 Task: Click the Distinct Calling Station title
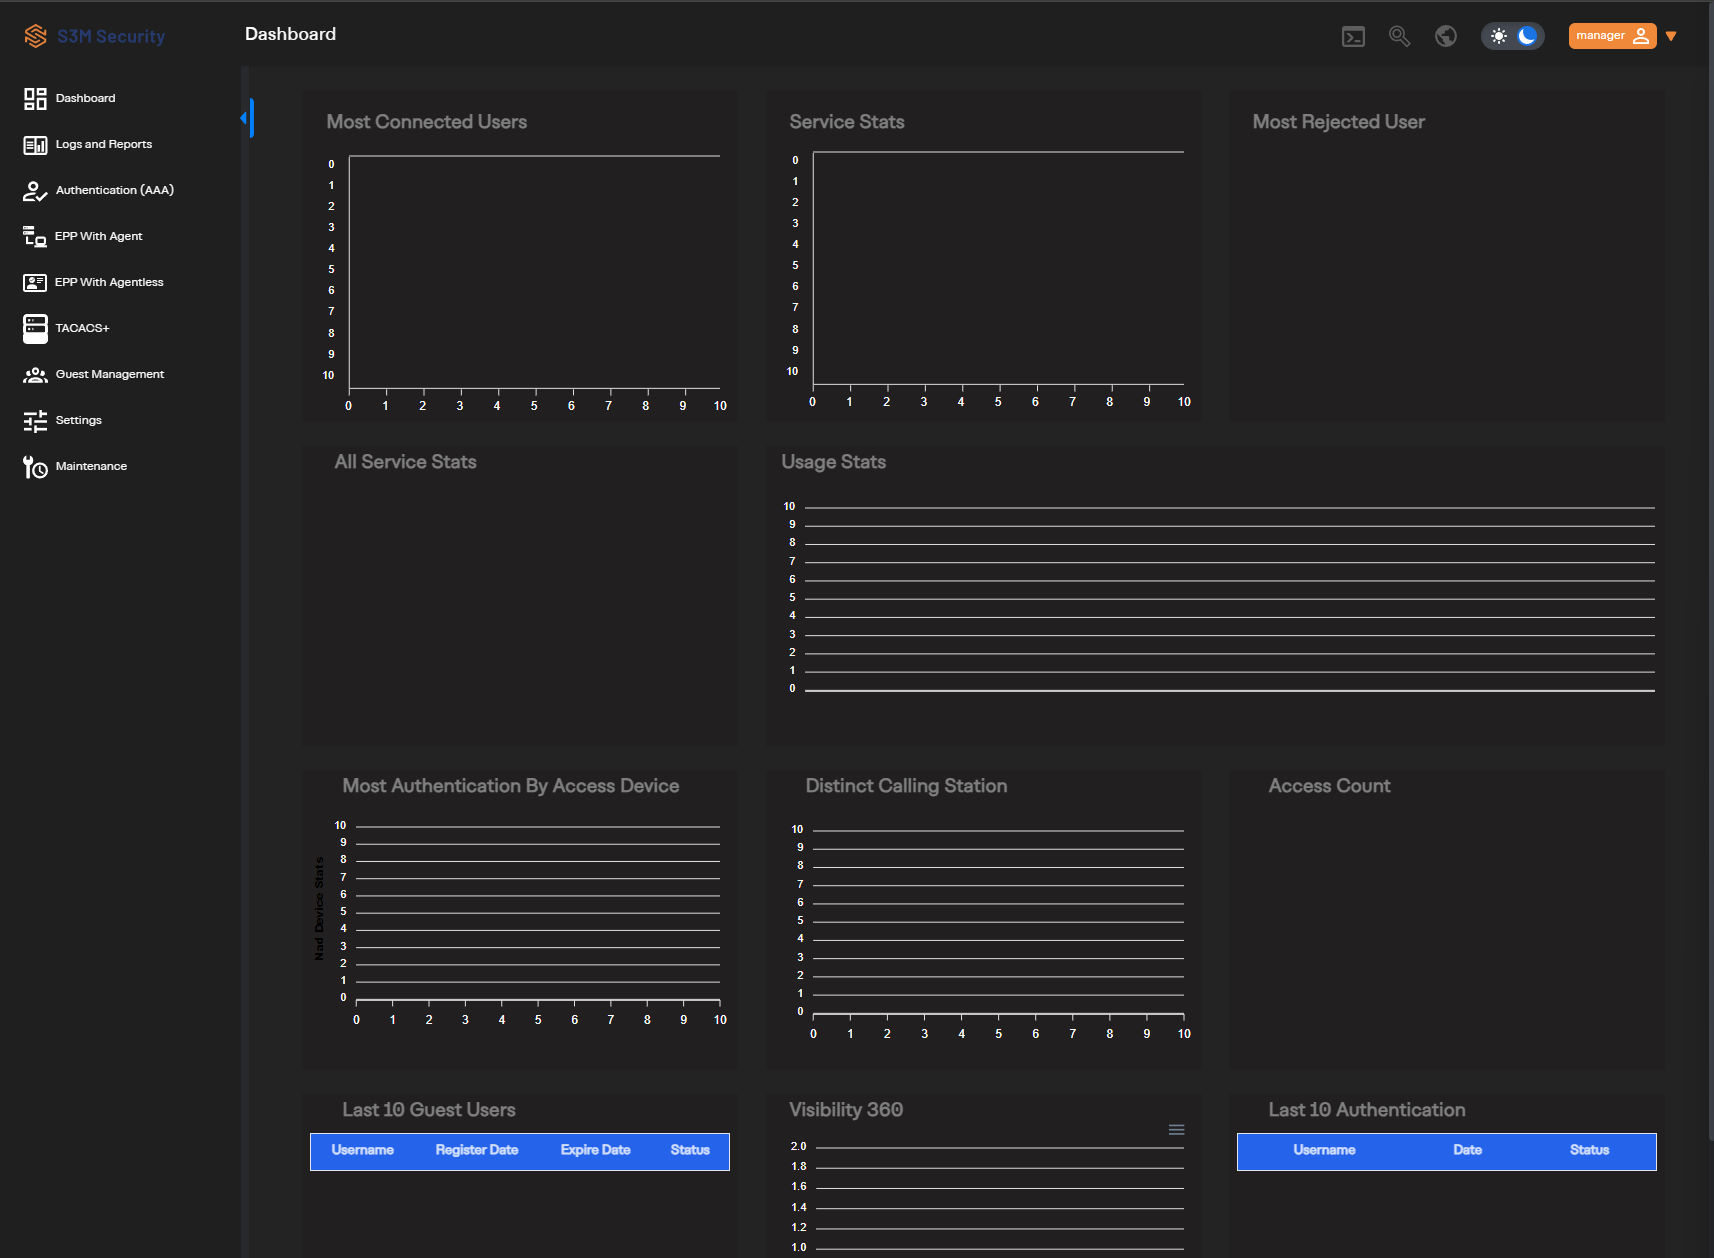906,786
